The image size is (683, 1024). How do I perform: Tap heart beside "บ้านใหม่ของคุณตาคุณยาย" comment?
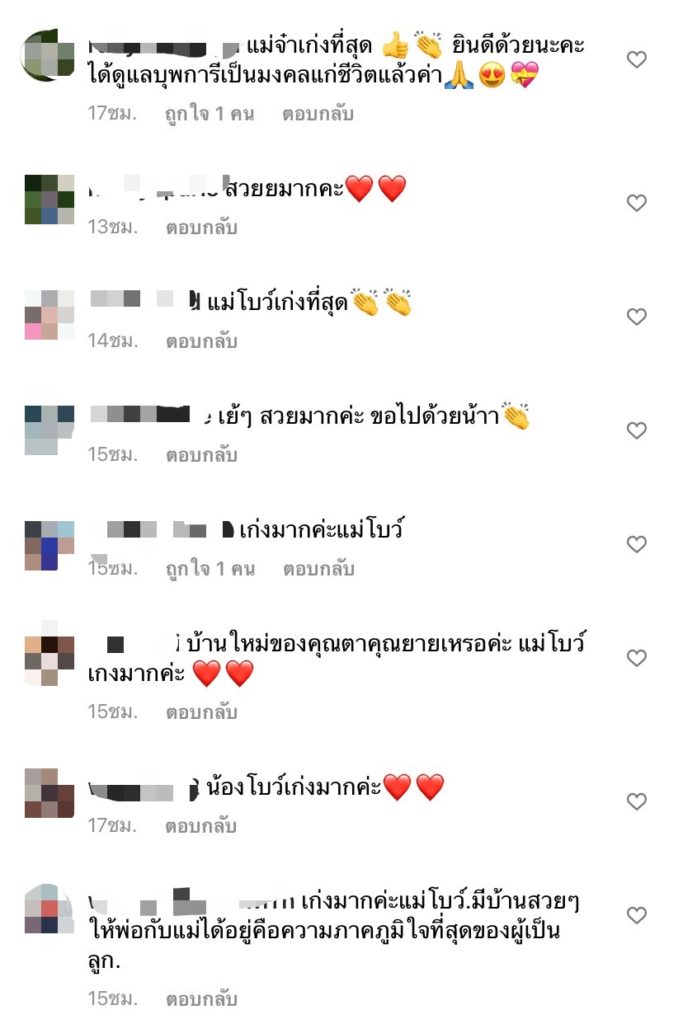636,658
